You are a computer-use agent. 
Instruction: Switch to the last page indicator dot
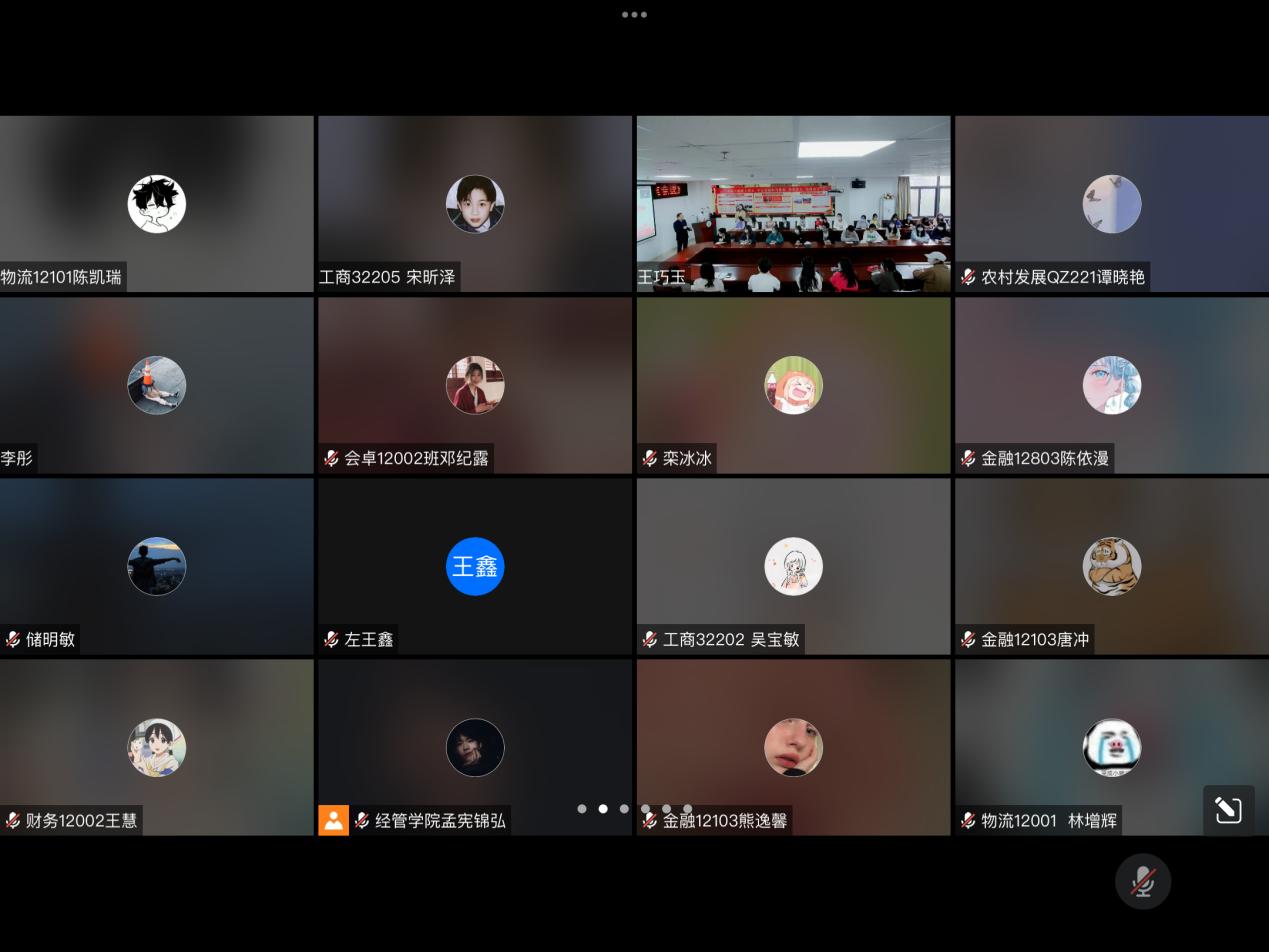pos(688,809)
